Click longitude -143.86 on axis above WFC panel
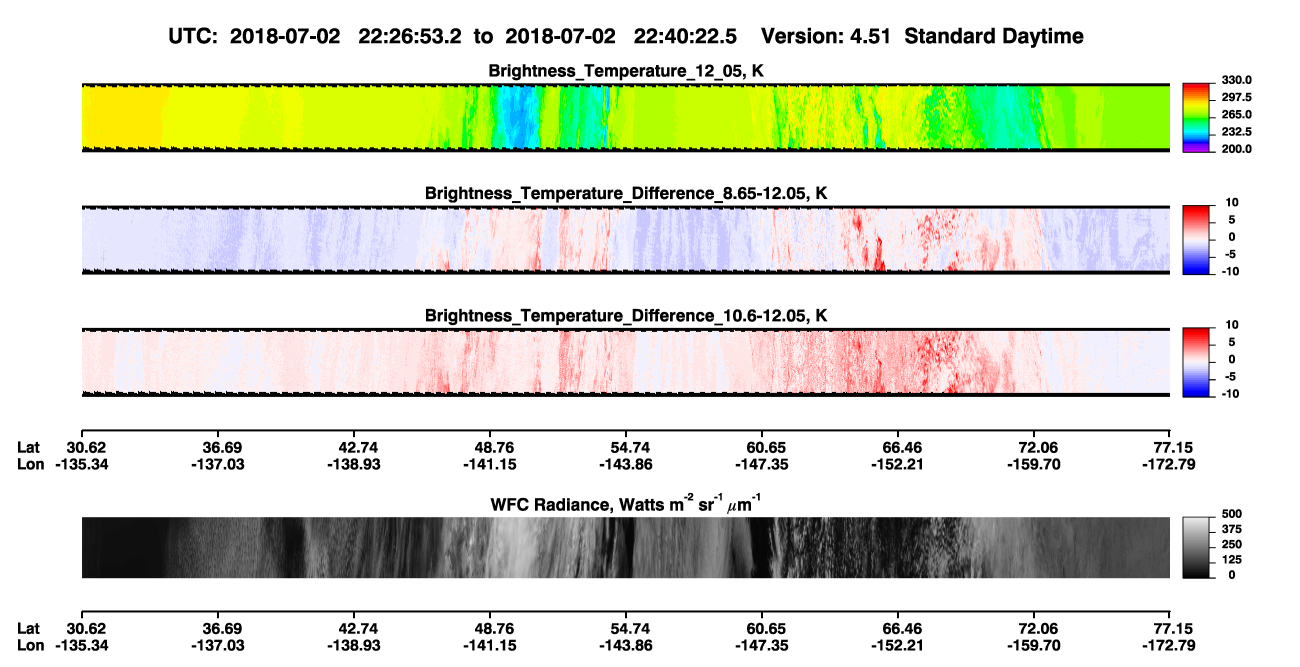Screen dimensions: 1300x667 (x=625, y=464)
